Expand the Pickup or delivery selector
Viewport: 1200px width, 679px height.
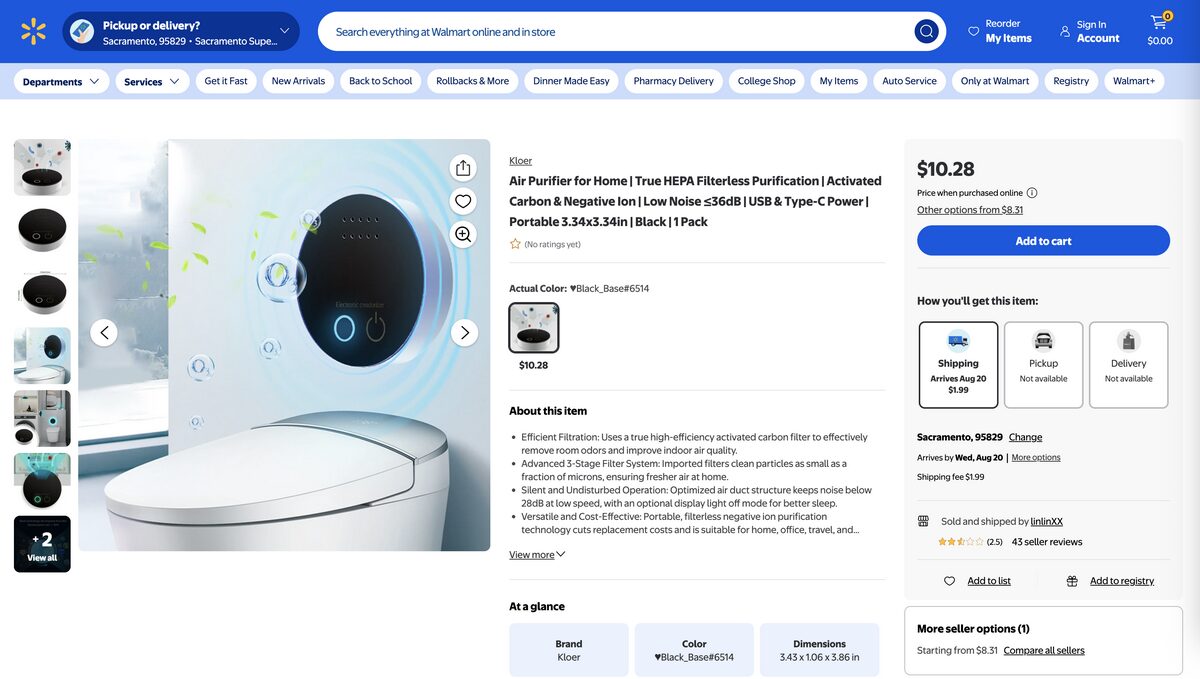(181, 32)
